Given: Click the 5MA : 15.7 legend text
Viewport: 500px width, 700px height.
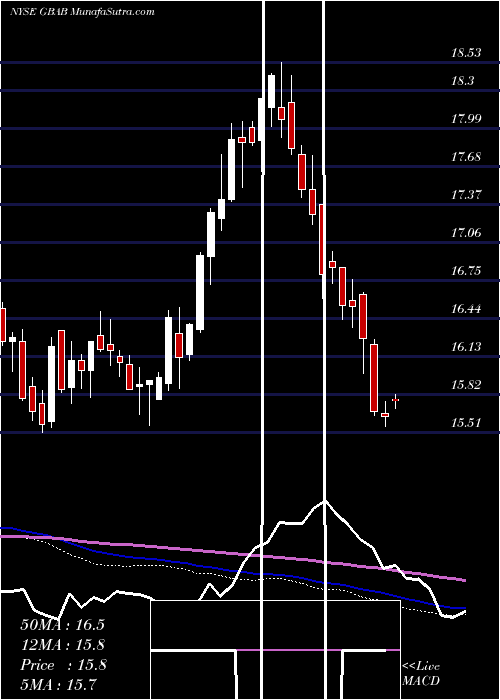Looking at the screenshot, I should (58, 684).
